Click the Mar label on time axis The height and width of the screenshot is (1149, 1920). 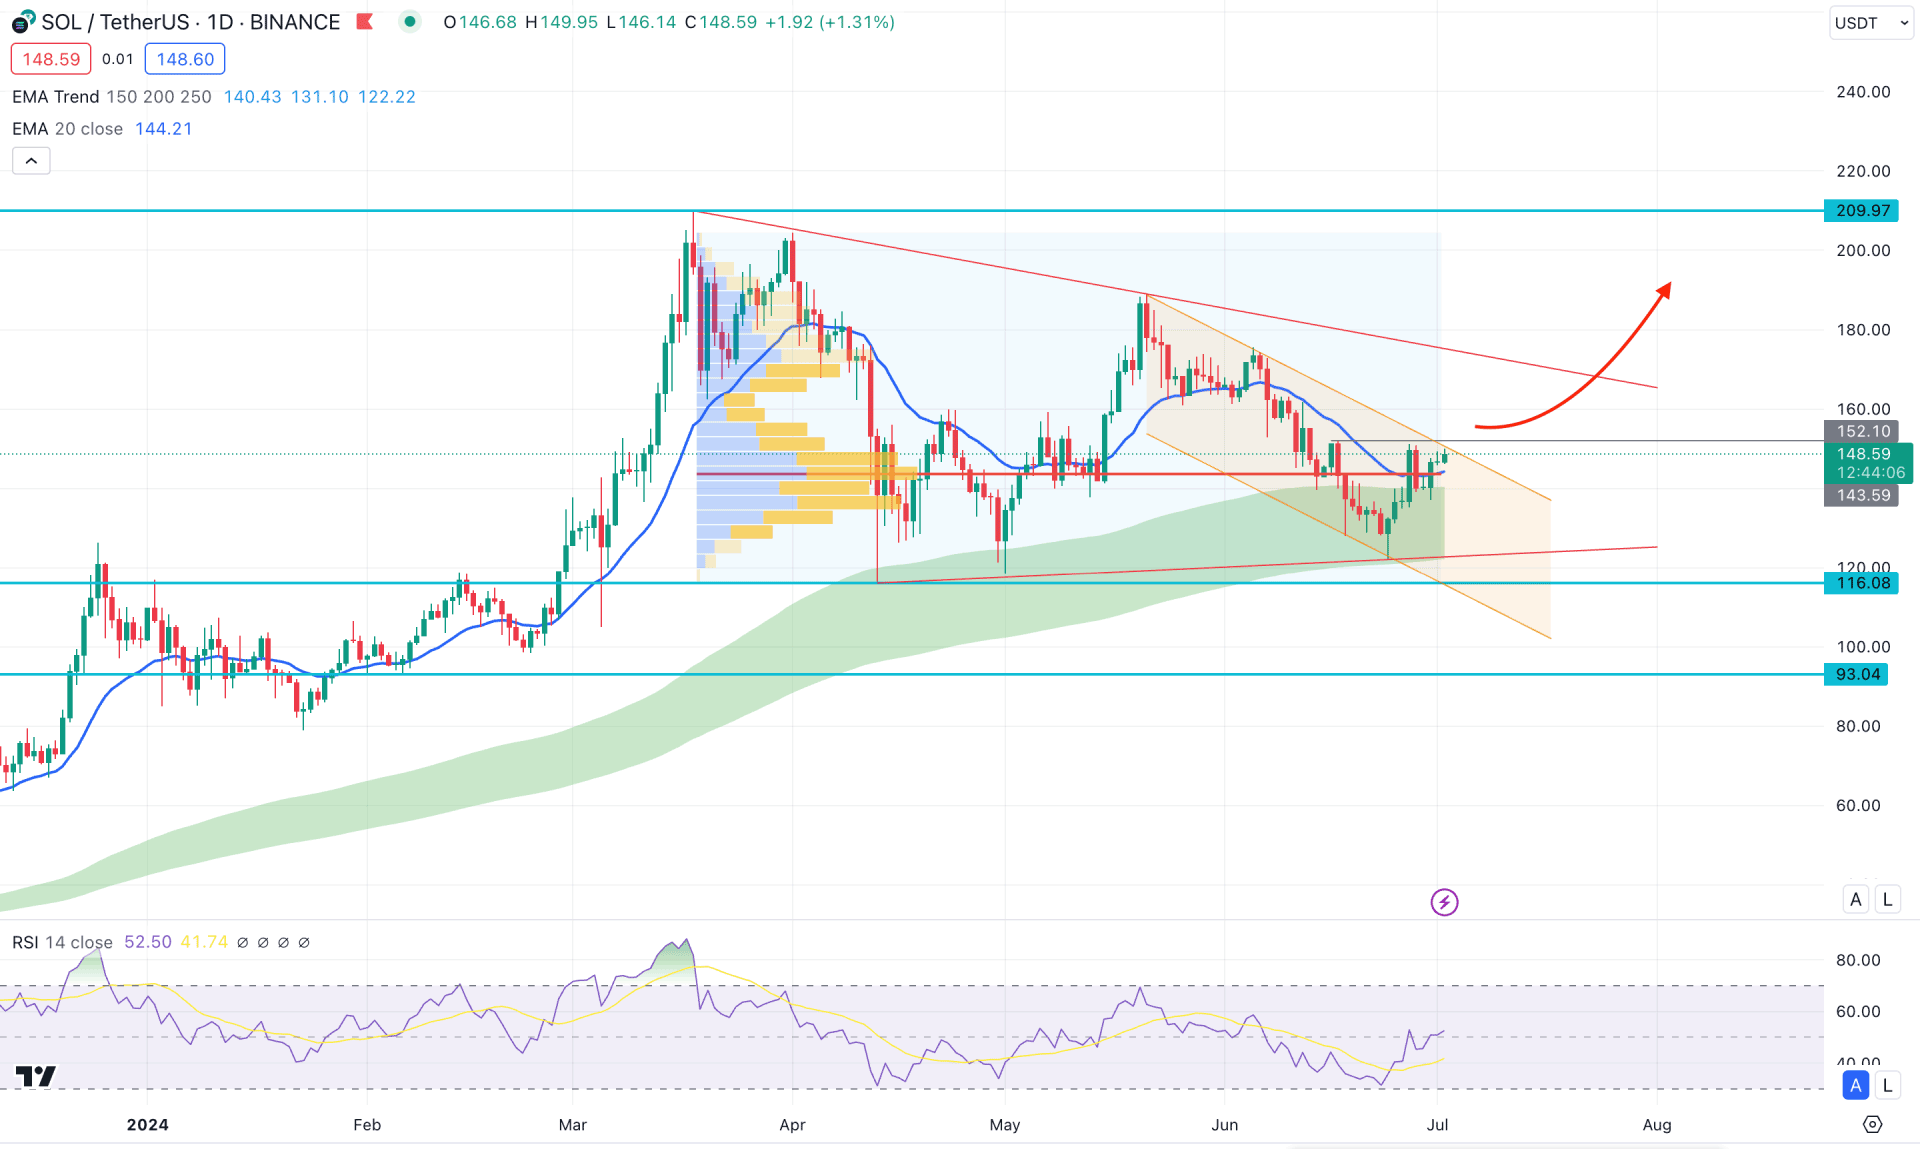click(x=573, y=1125)
